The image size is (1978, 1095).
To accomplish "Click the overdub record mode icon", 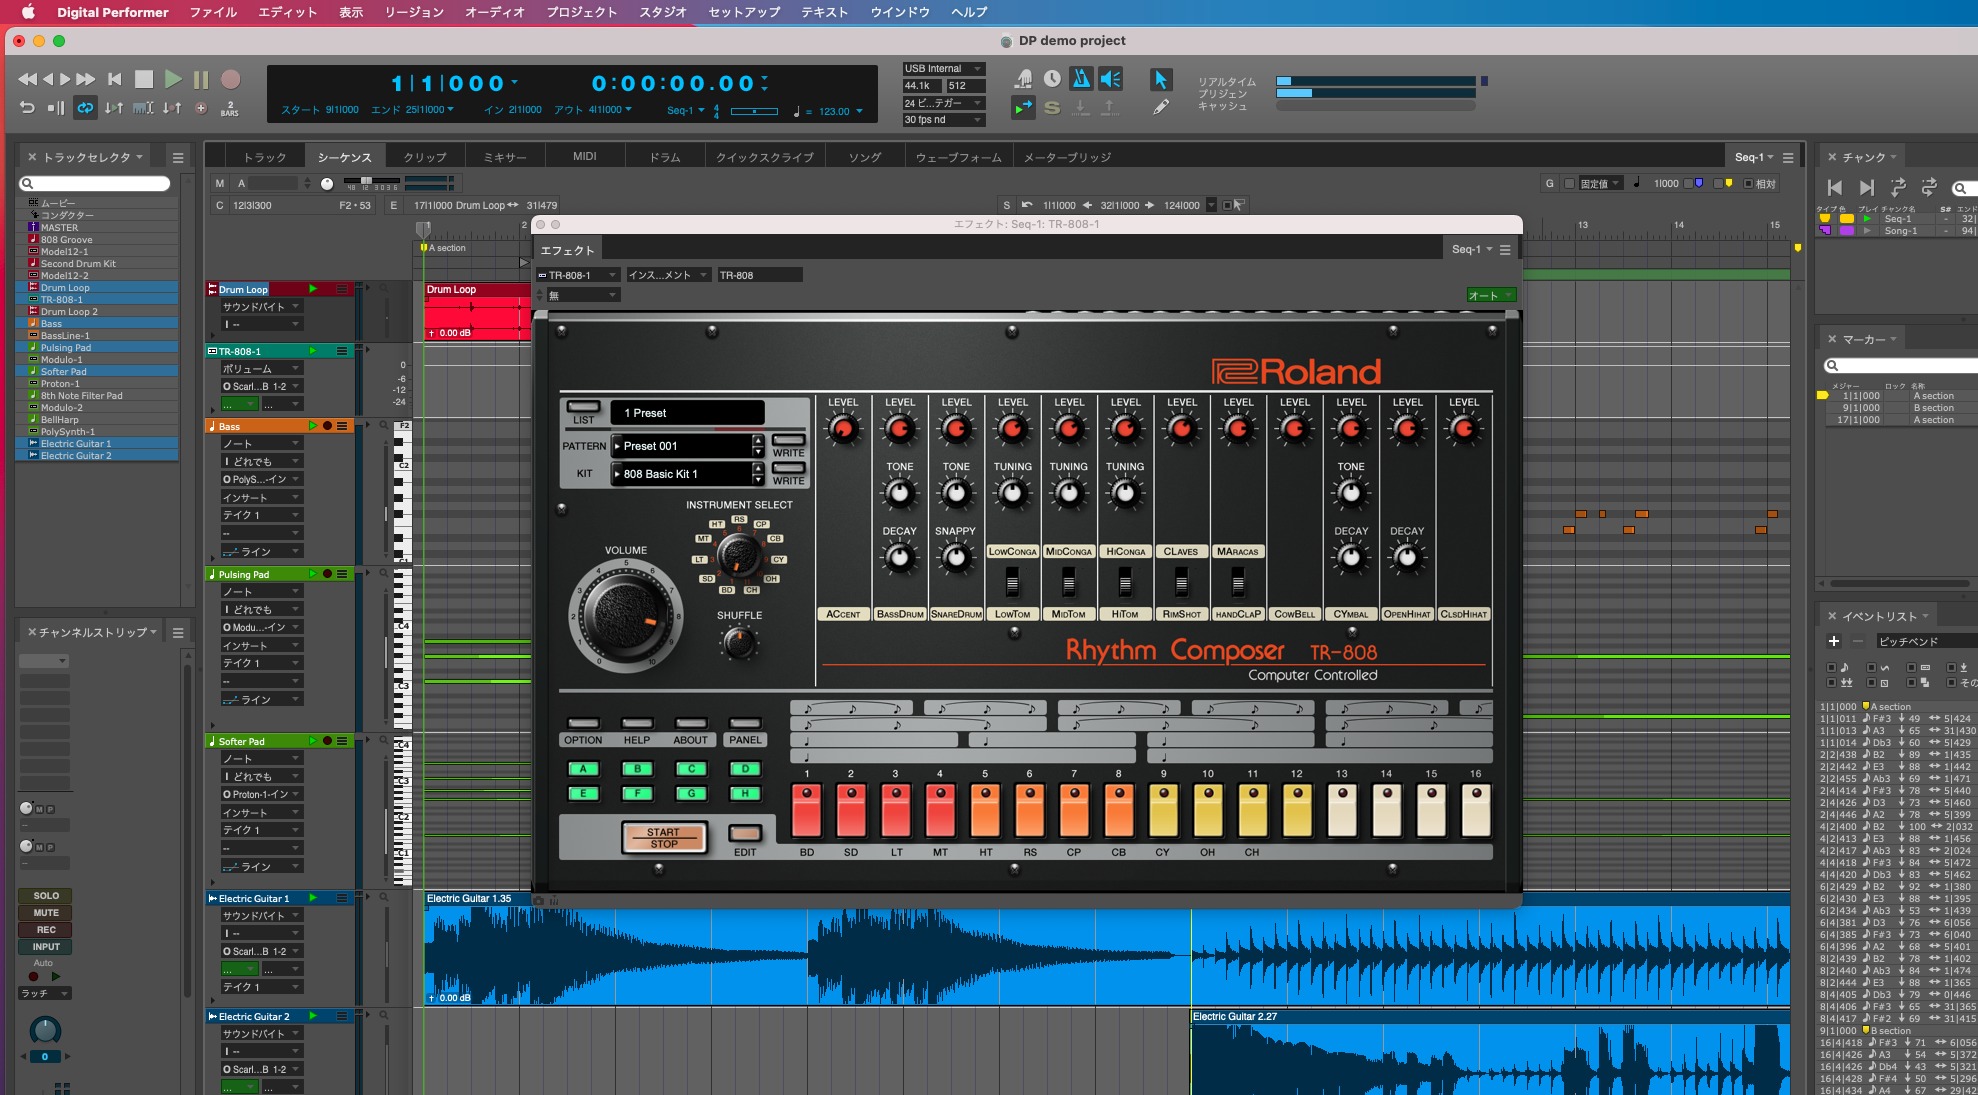I will [x=200, y=108].
